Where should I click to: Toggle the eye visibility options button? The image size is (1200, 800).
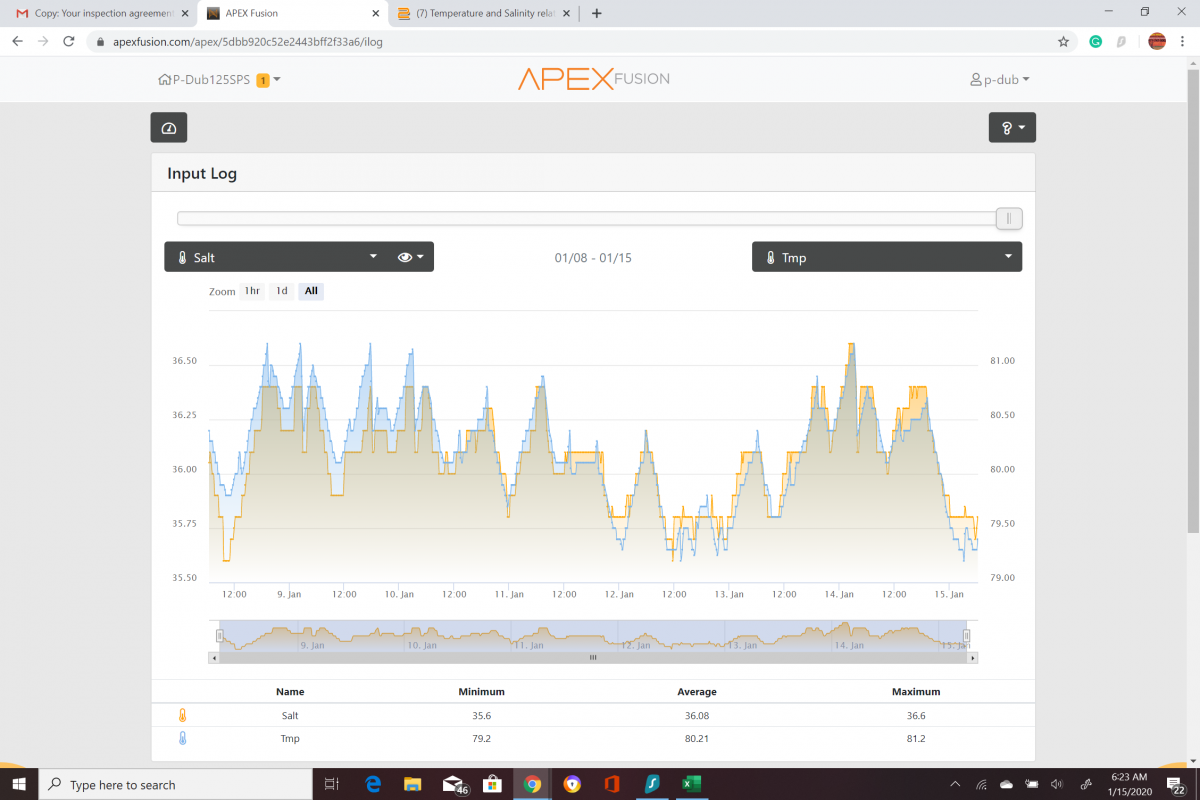coord(410,257)
